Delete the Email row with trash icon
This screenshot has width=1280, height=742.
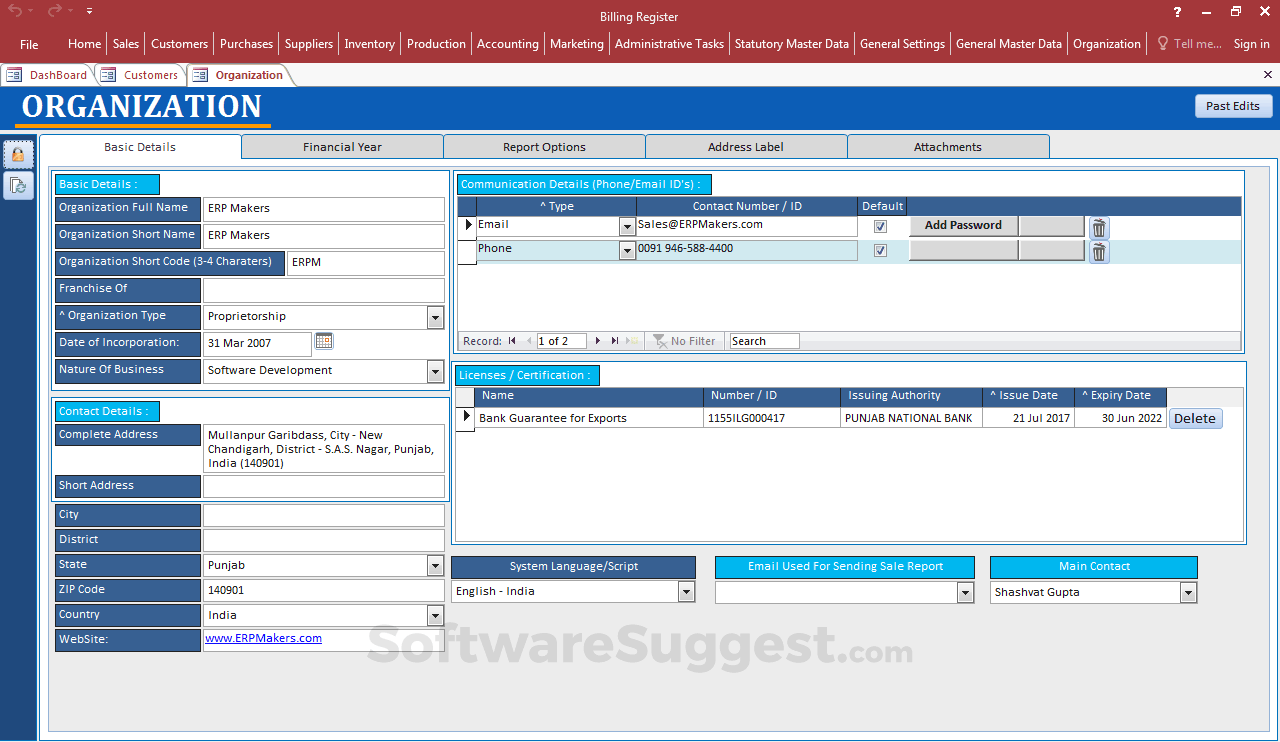click(x=1099, y=228)
